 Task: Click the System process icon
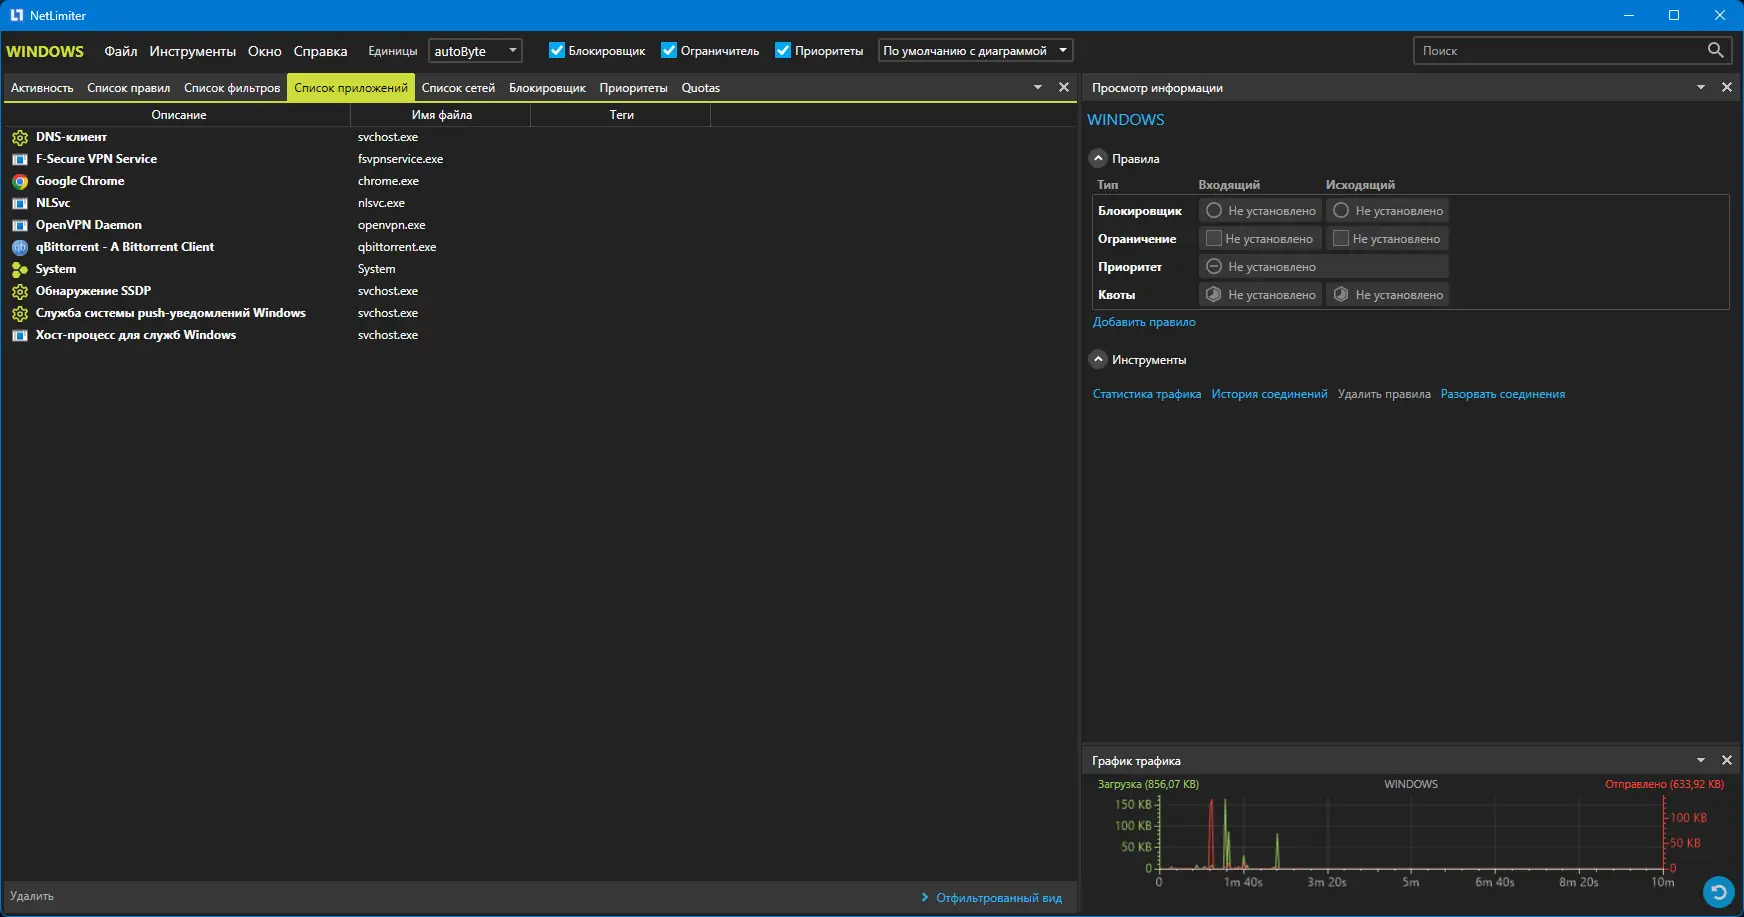point(20,270)
